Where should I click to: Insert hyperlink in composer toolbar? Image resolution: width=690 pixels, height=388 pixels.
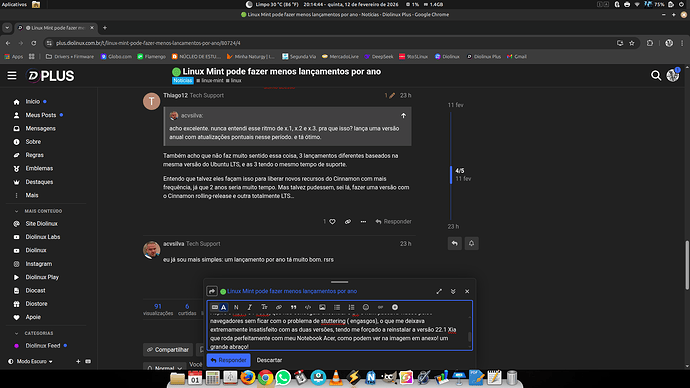point(279,307)
